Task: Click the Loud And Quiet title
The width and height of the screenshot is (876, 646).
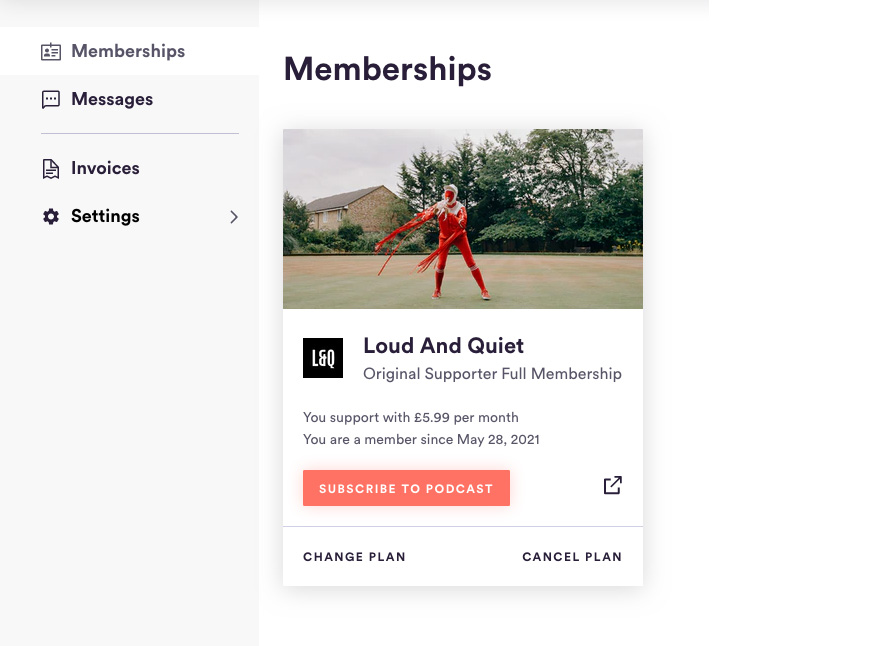Action: [444, 345]
